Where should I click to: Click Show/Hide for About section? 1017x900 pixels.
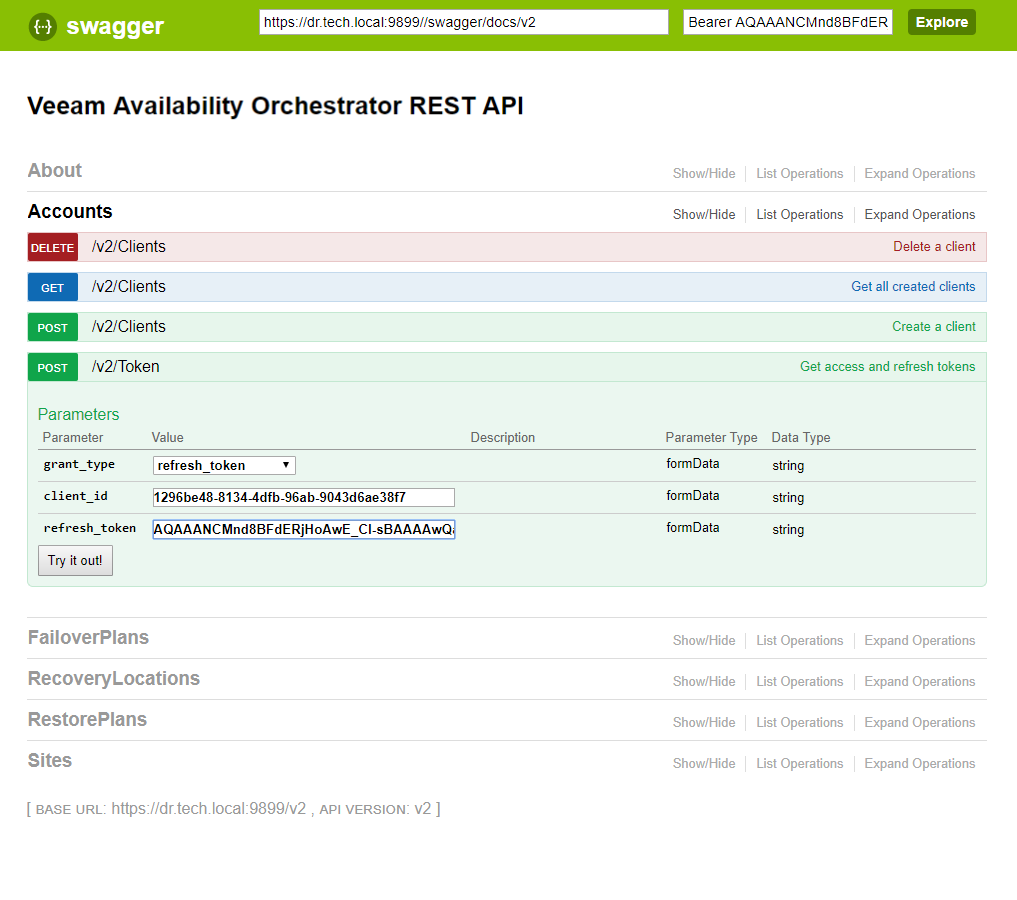pyautogui.click(x=704, y=174)
